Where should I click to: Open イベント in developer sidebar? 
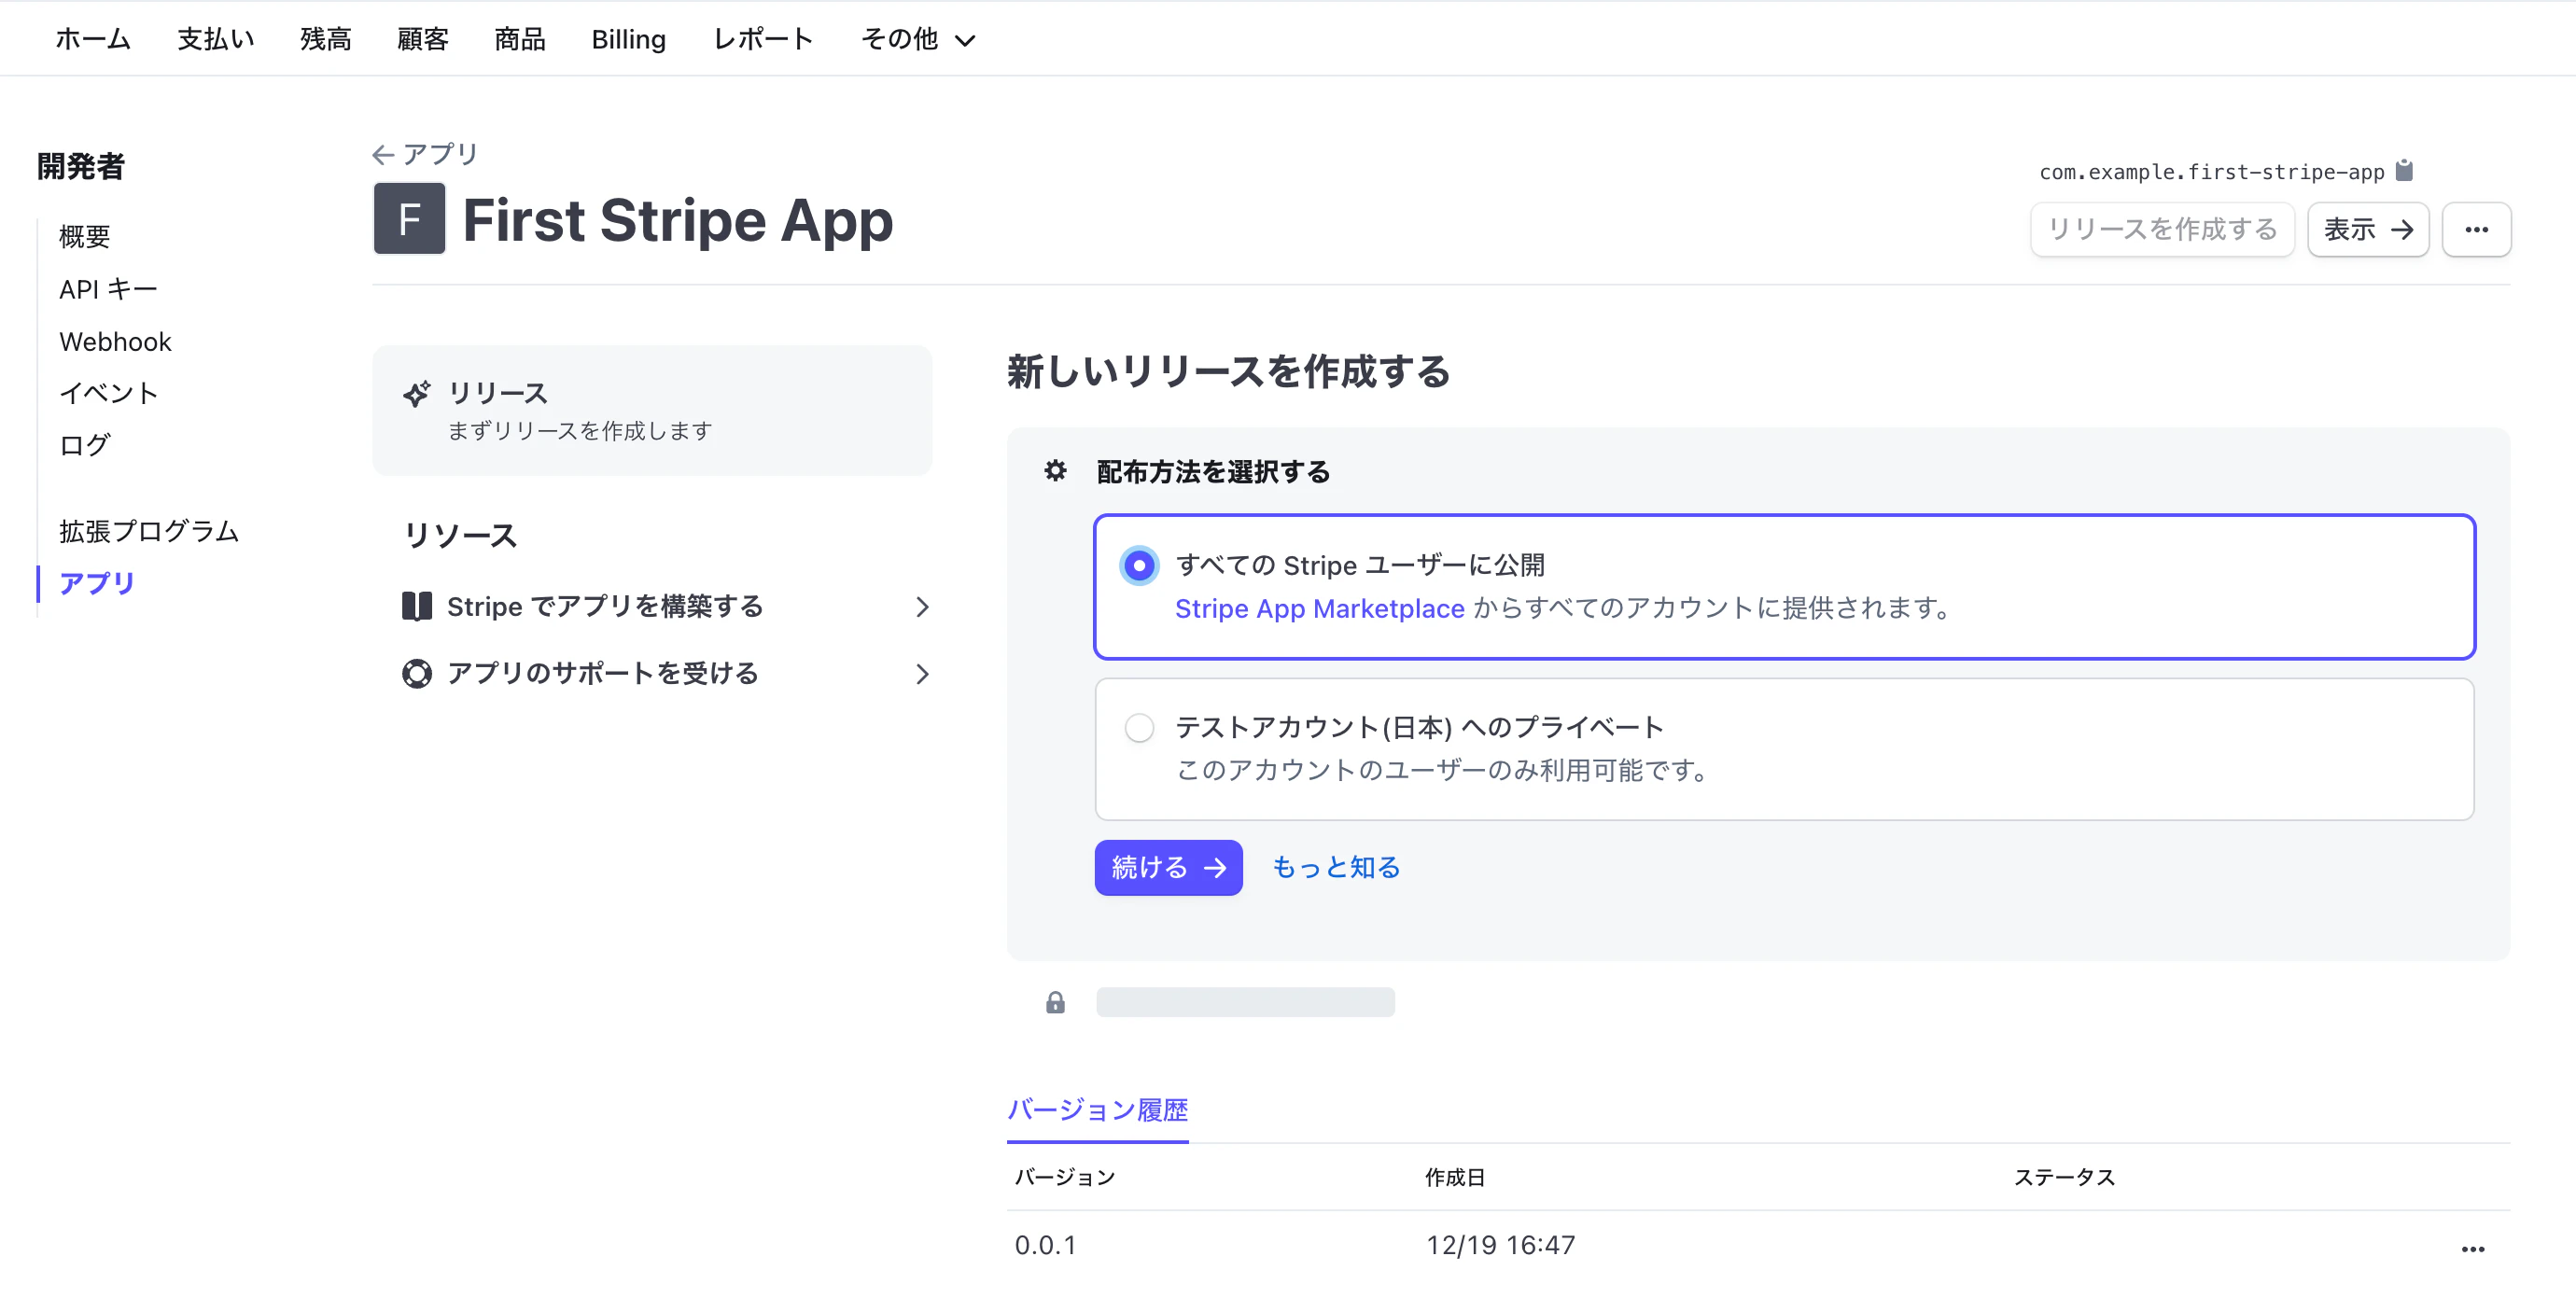[108, 393]
